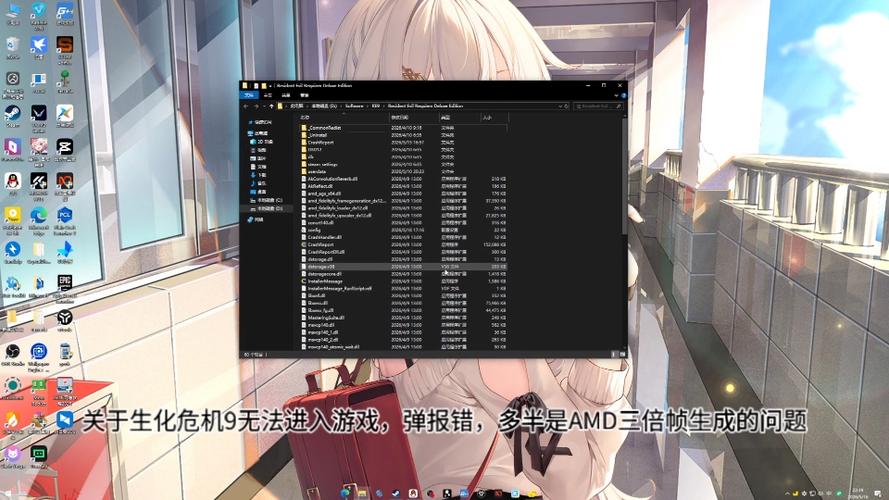Select 本地磁盘 (D:) in the sidebar
The width and height of the screenshot is (889, 500).
266,209
